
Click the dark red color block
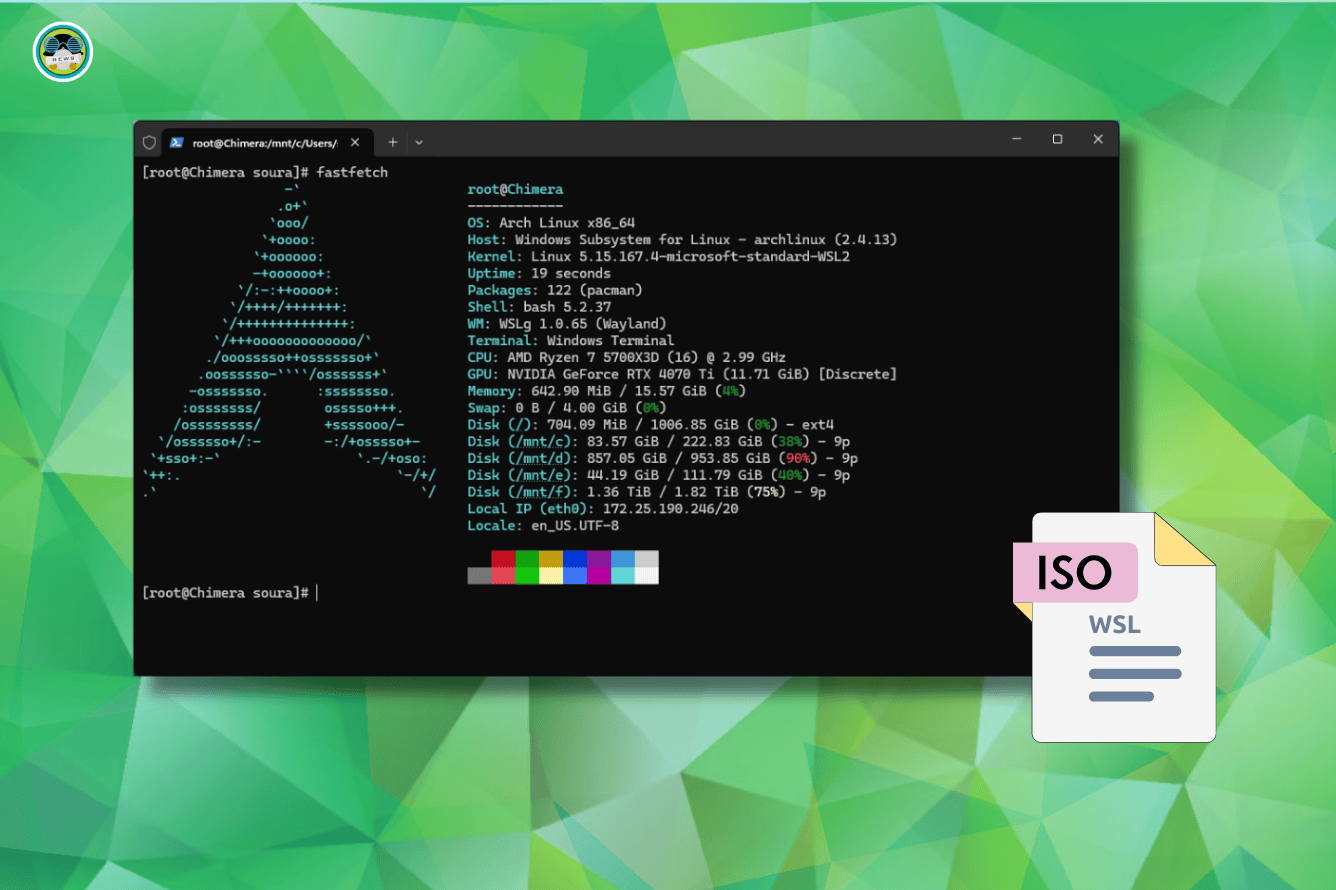pos(503,558)
